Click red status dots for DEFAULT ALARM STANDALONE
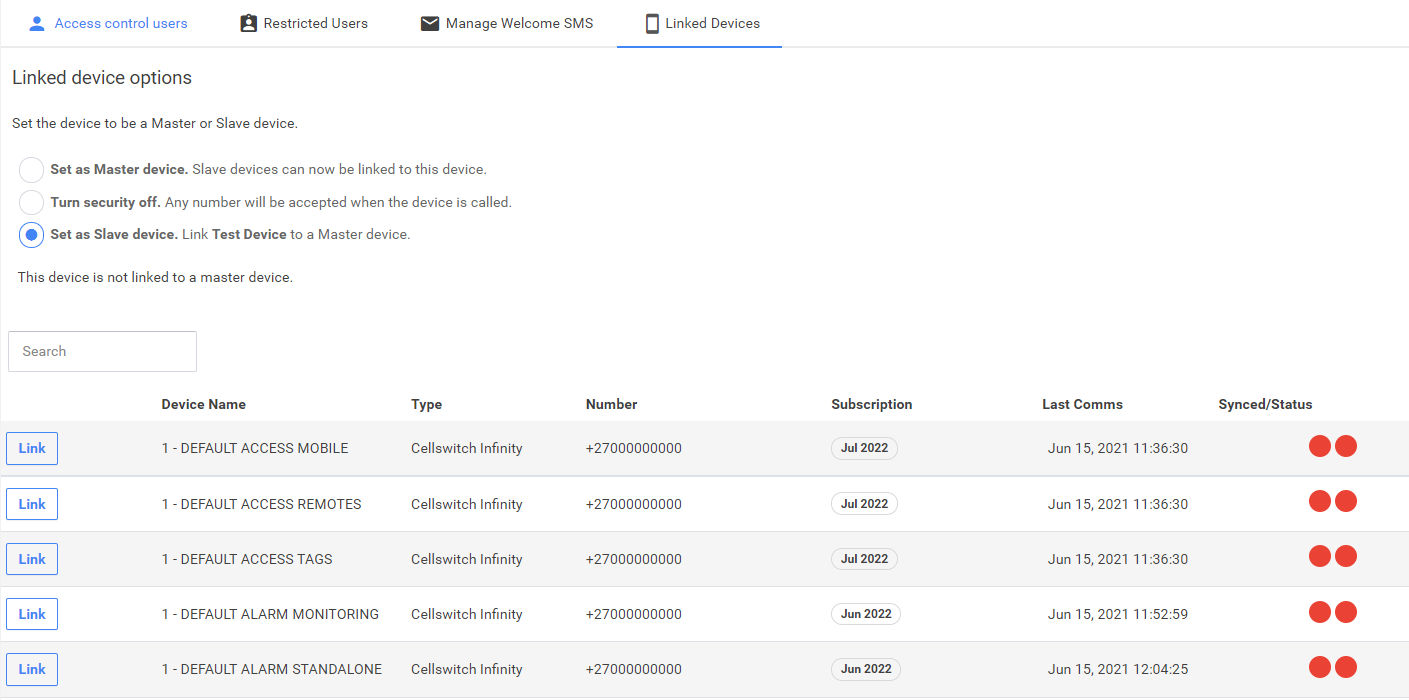Screen dimensions: 1409x700 click(x=1332, y=667)
